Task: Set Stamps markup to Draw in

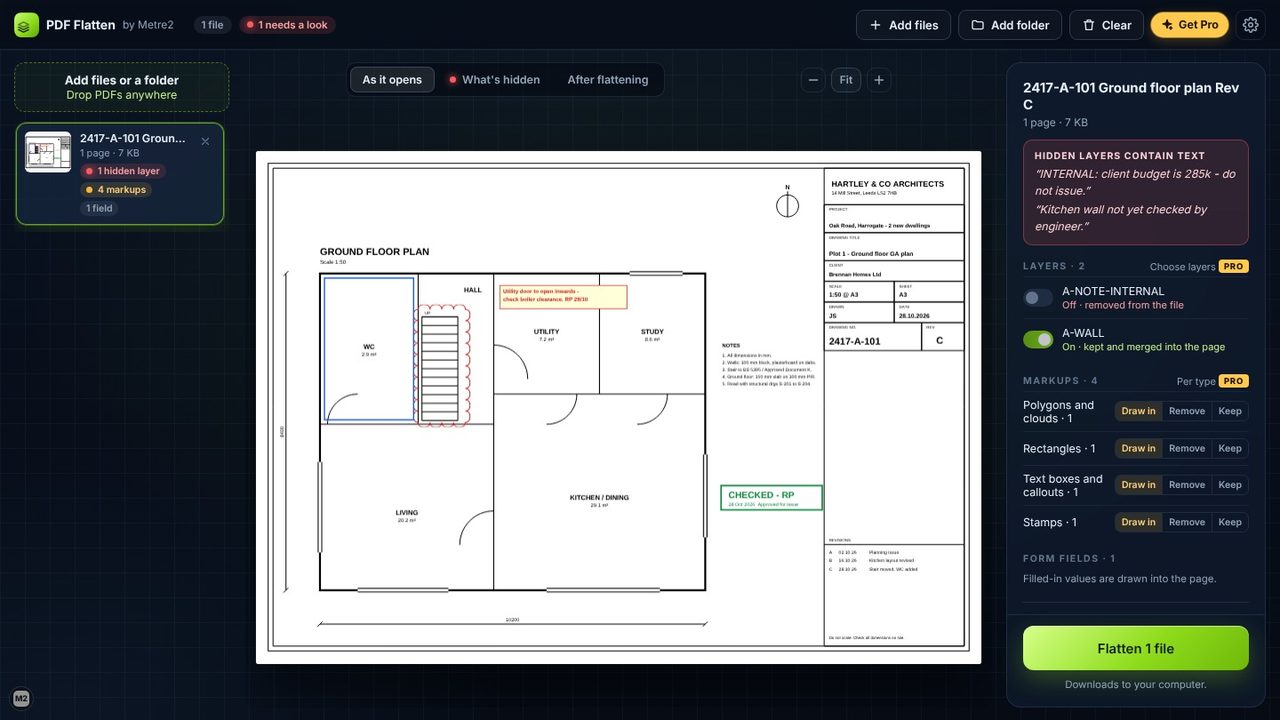Action: coord(1138,522)
